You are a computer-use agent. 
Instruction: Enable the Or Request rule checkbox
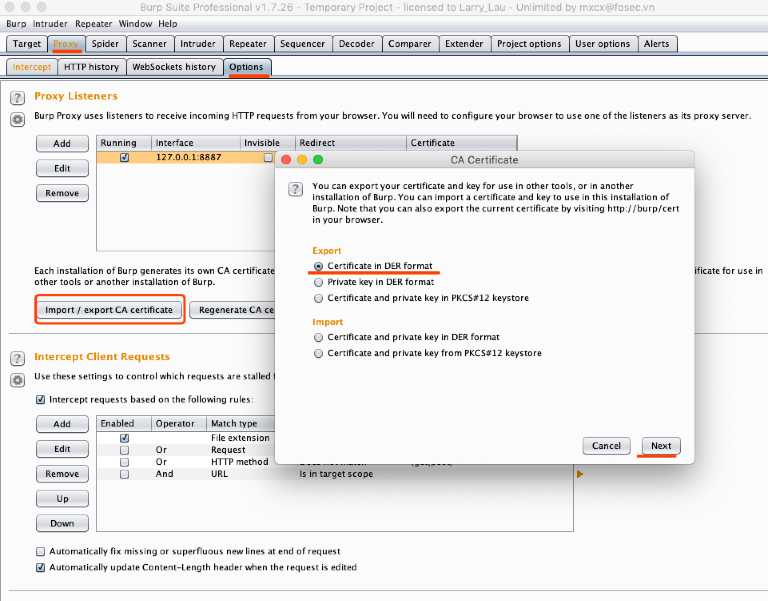tap(125, 450)
